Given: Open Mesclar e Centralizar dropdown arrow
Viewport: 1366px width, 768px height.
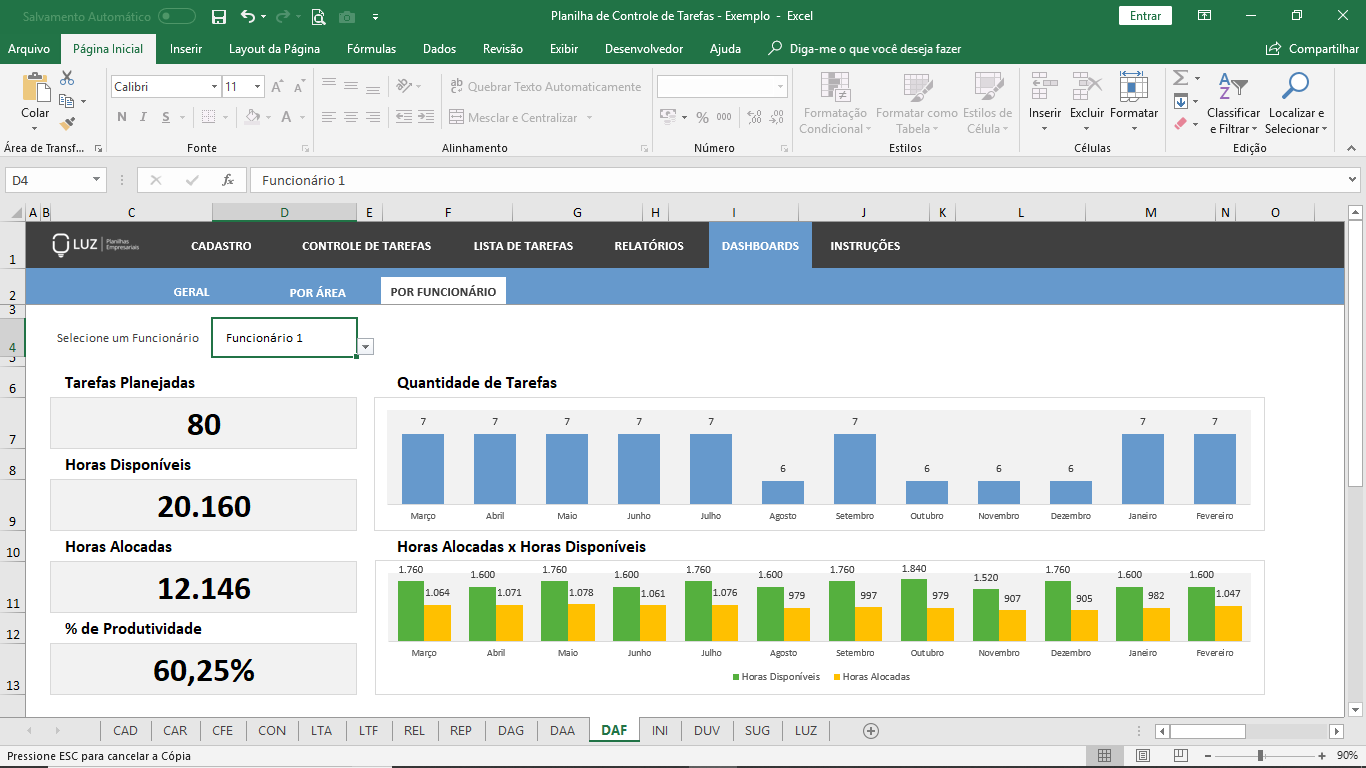Looking at the screenshot, I should tap(589, 118).
